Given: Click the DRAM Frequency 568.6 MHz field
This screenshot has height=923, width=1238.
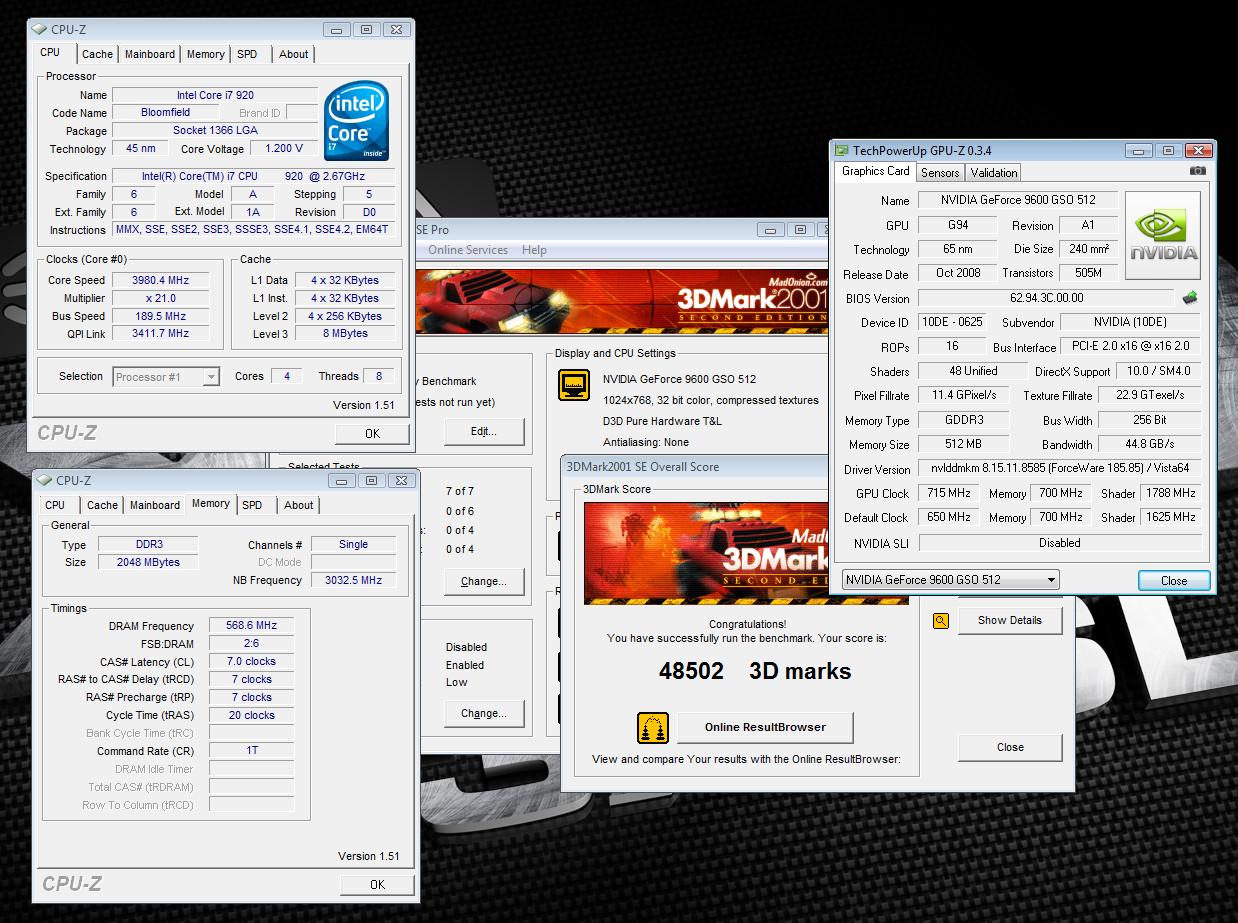Looking at the screenshot, I should [251, 625].
